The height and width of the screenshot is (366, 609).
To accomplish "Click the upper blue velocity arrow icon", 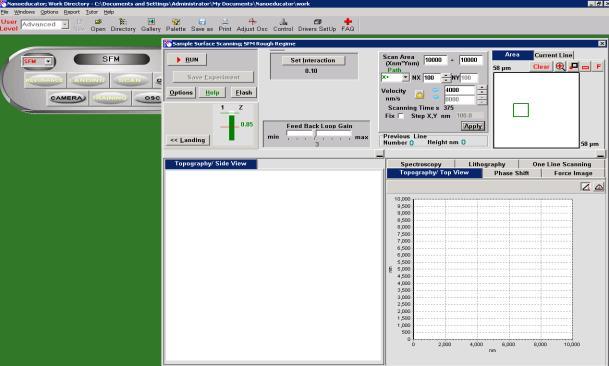I will [x=436, y=90].
